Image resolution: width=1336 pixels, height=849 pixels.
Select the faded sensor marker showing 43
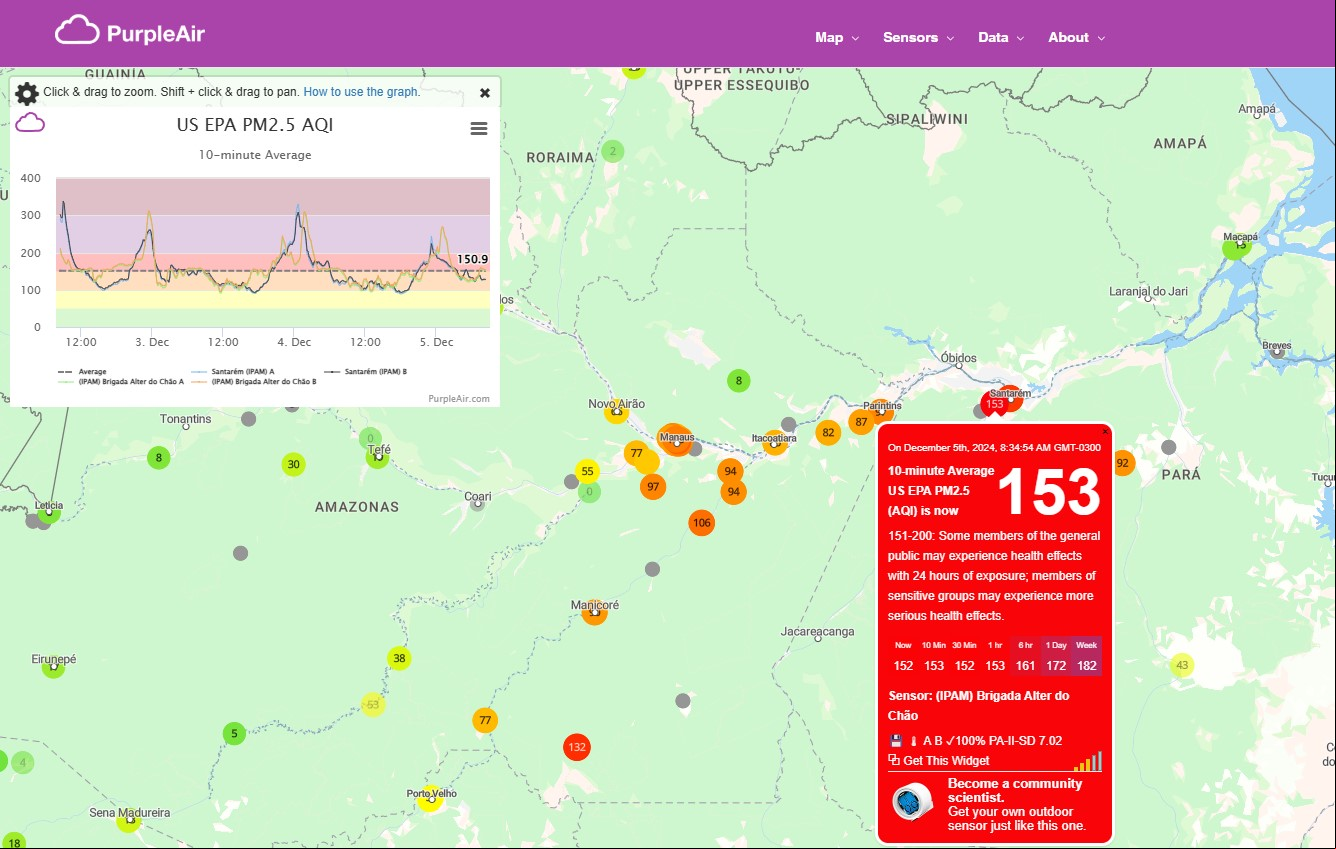[1182, 665]
